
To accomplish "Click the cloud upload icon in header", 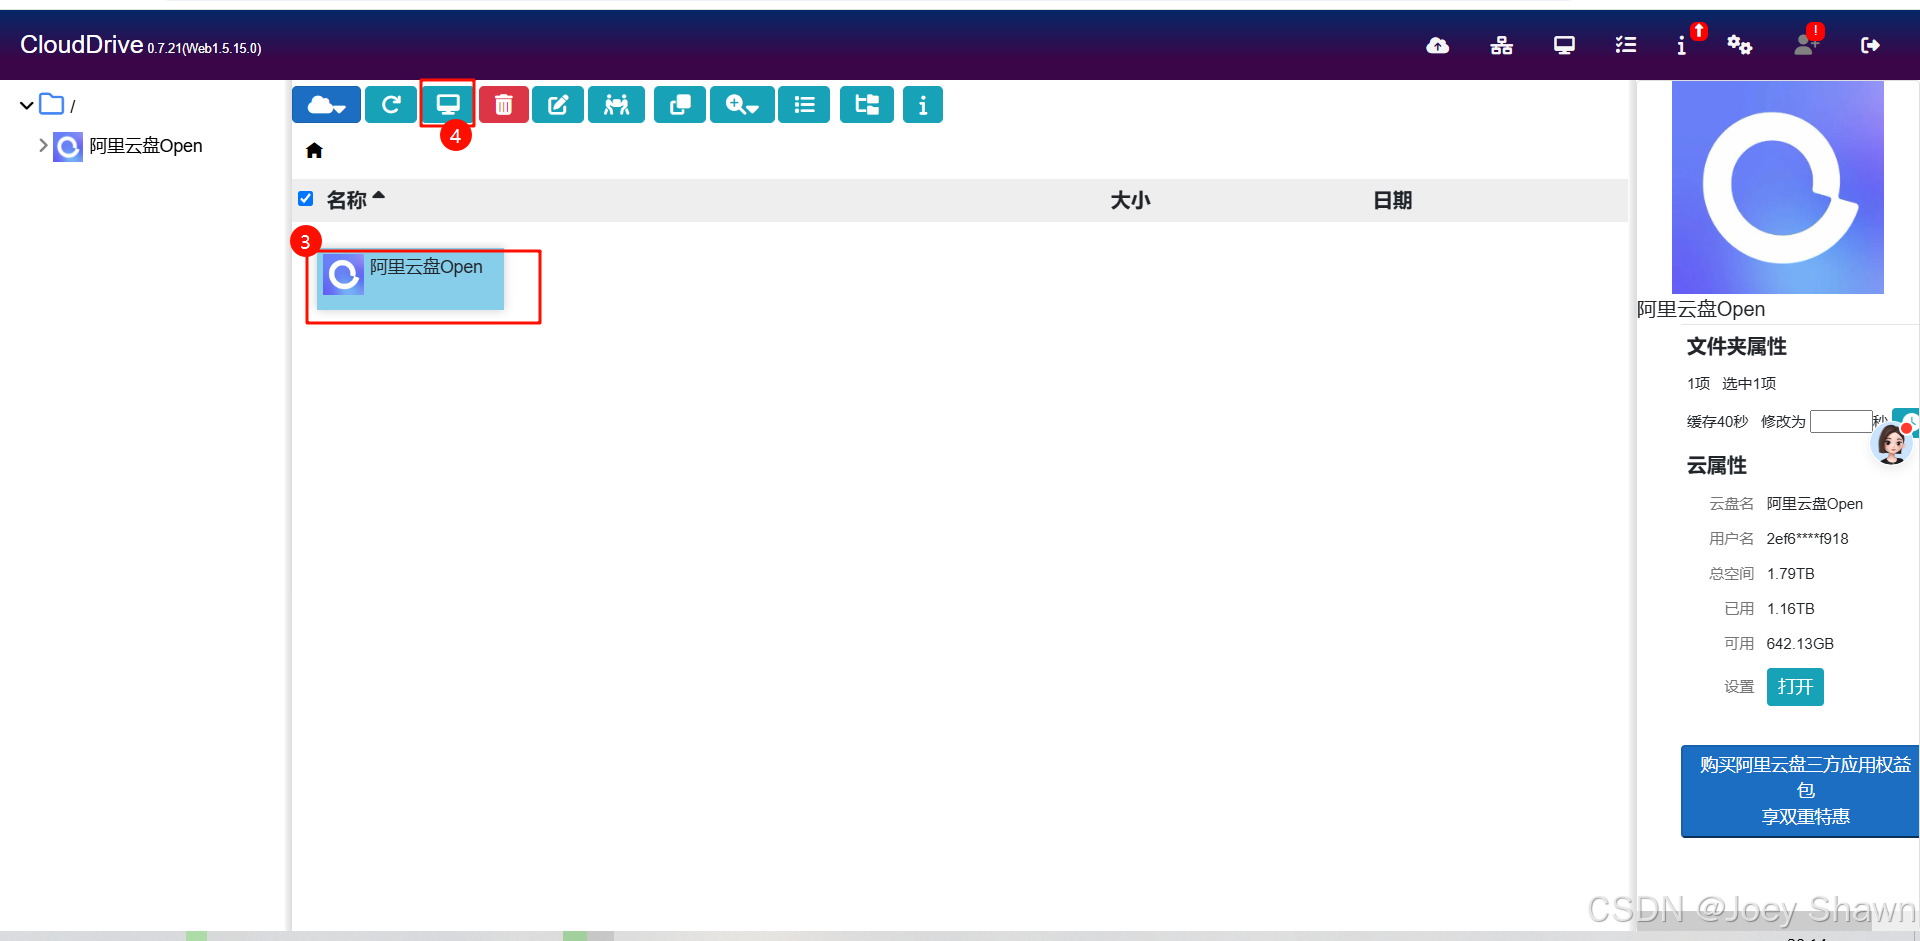I will tap(1437, 45).
